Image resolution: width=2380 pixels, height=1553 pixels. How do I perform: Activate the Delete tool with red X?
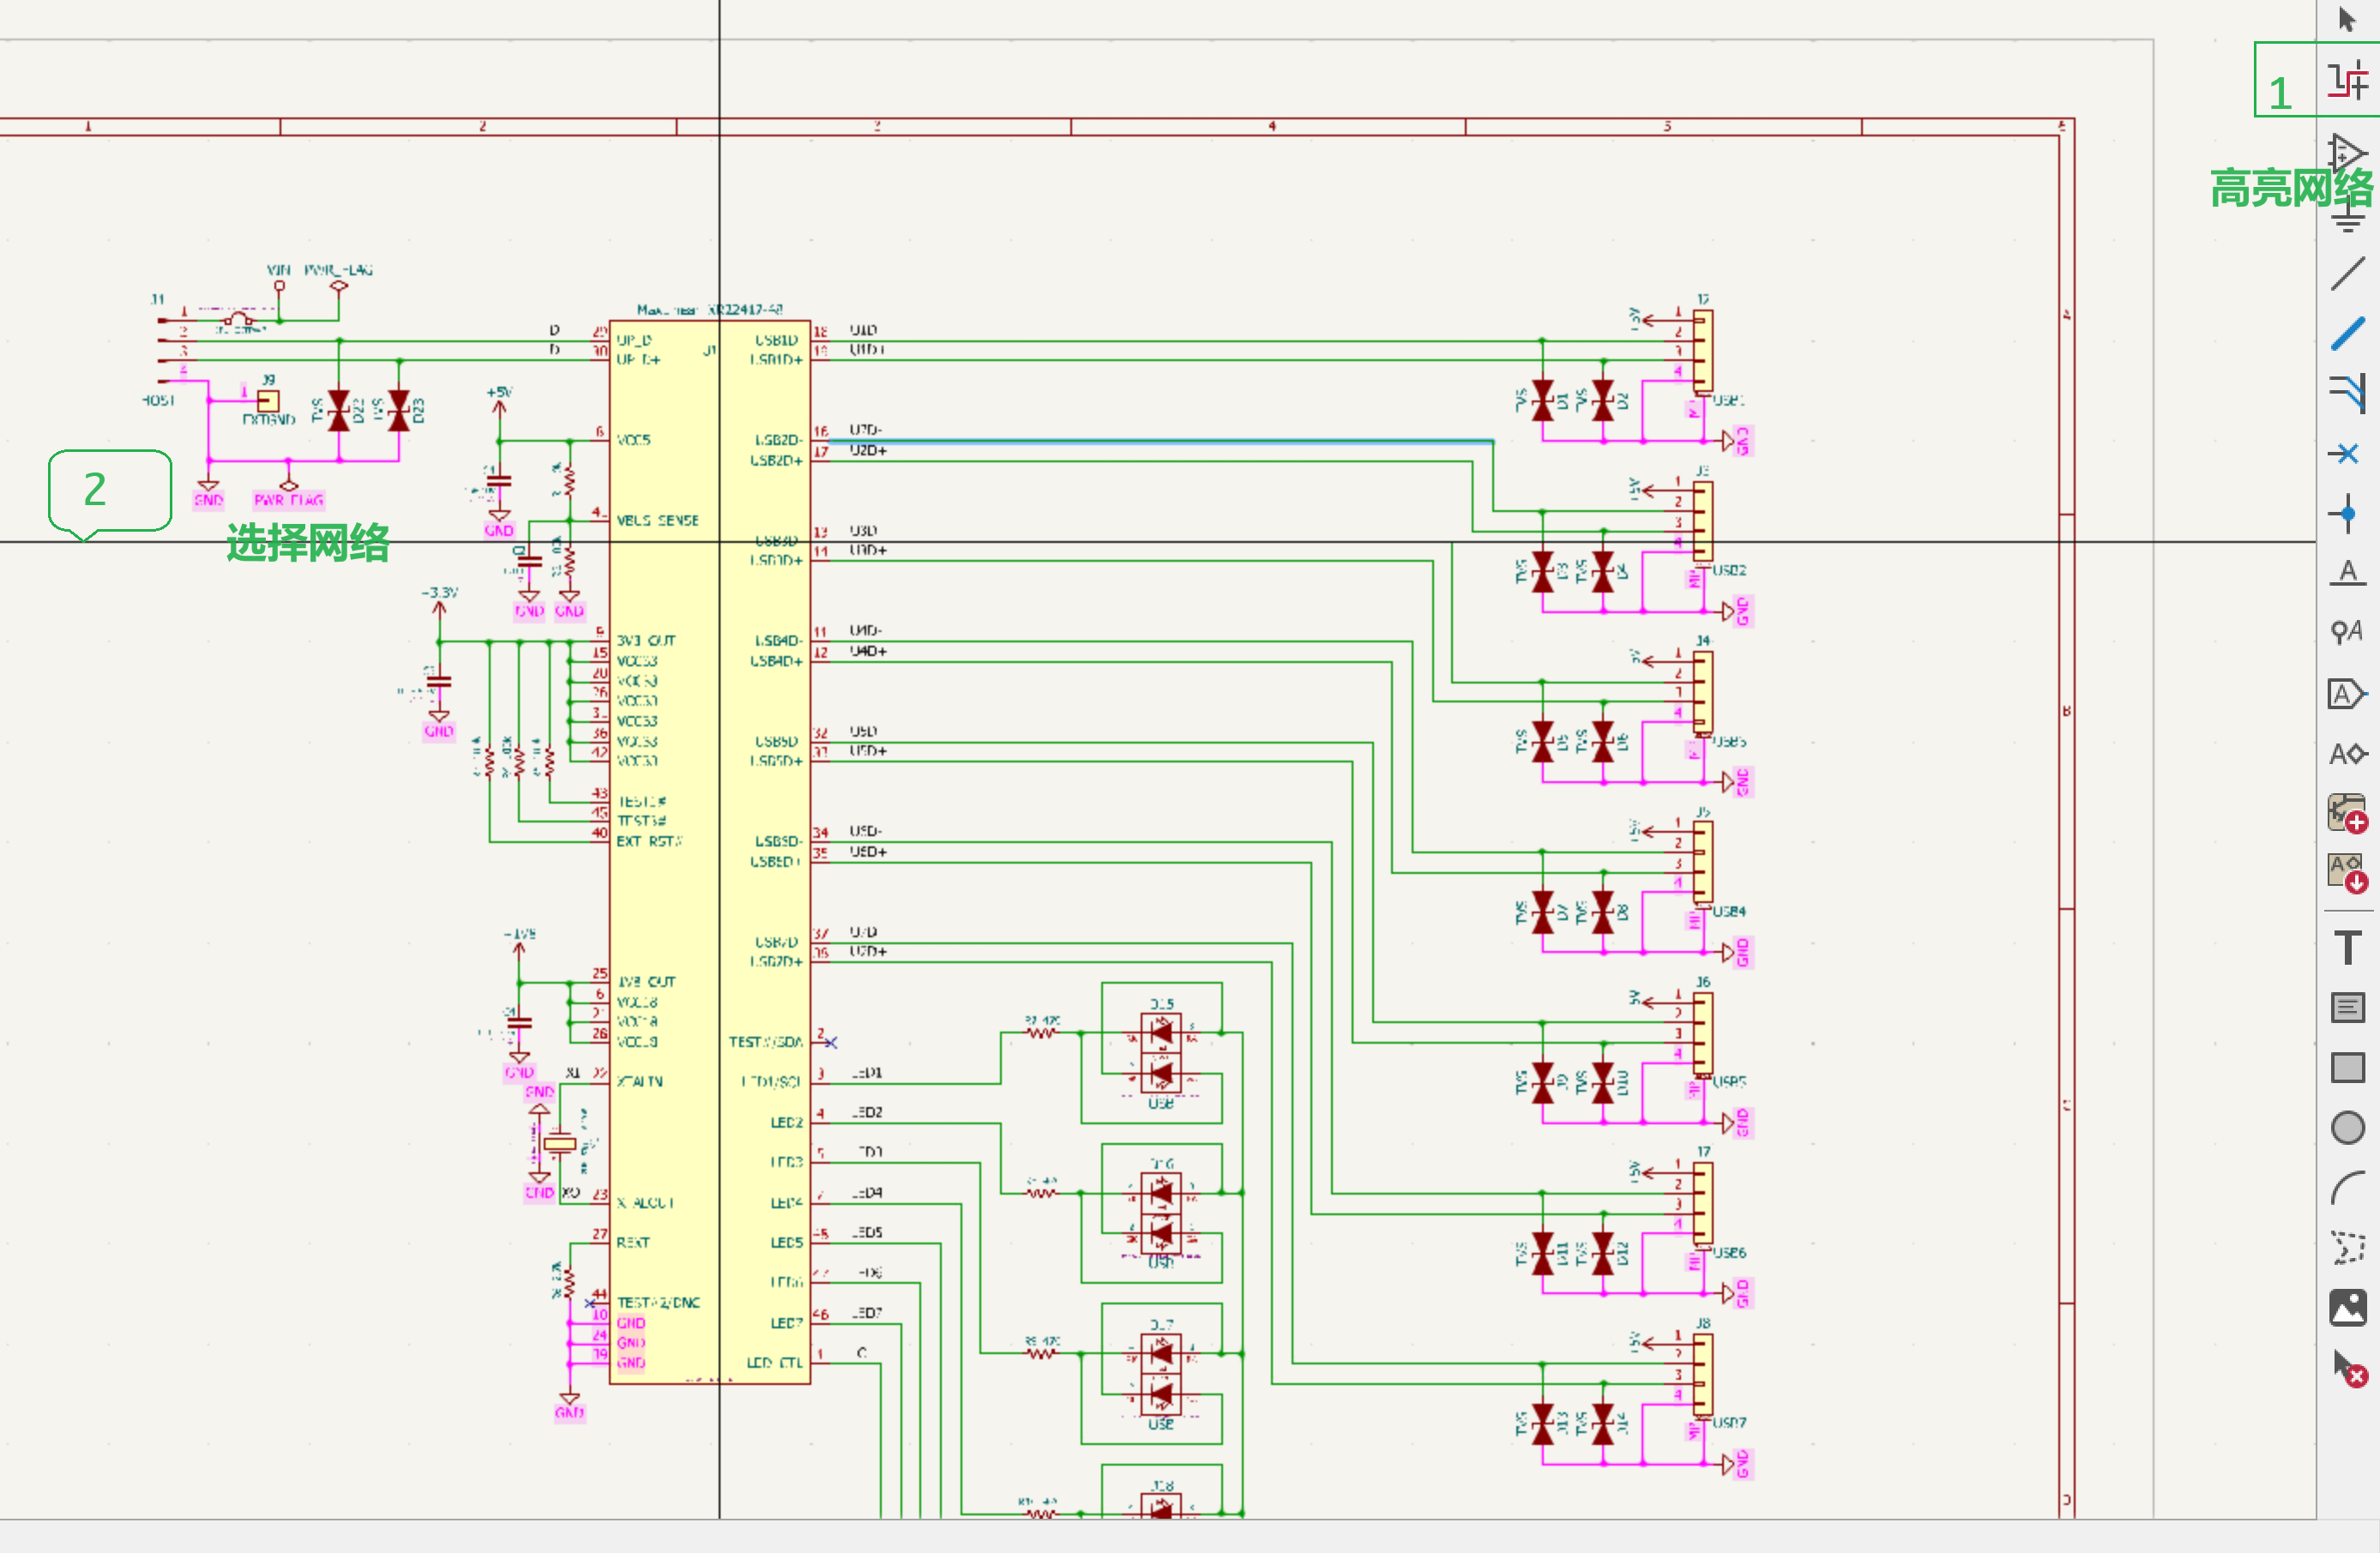2347,1368
